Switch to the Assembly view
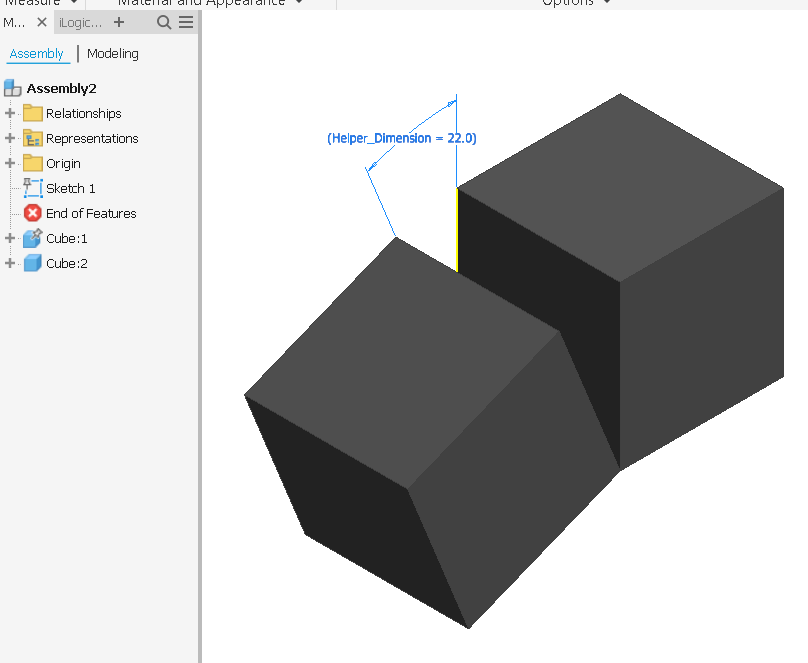 click(38, 54)
